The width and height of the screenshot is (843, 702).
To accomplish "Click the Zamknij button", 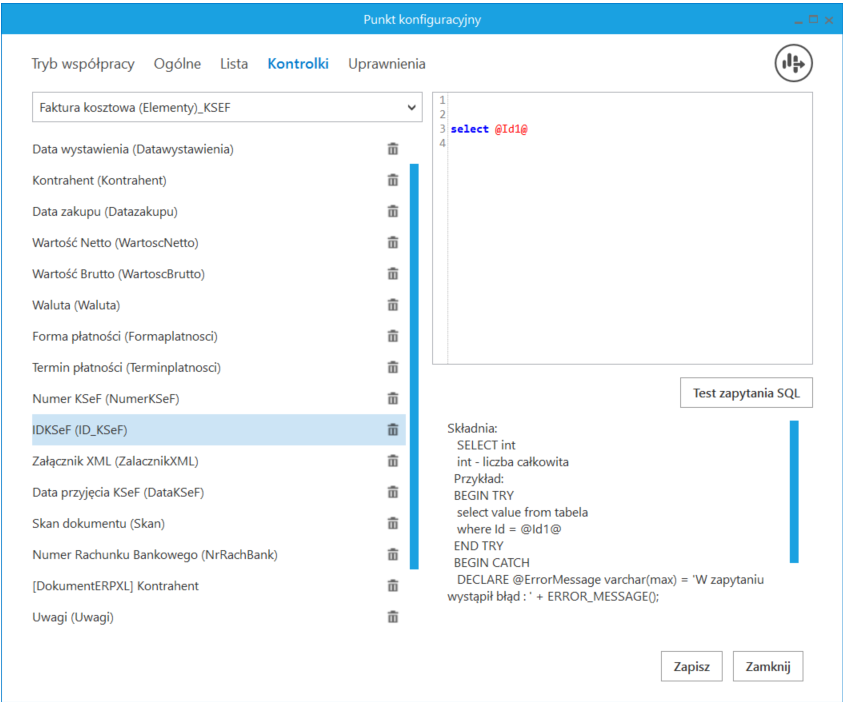I will pos(768,666).
